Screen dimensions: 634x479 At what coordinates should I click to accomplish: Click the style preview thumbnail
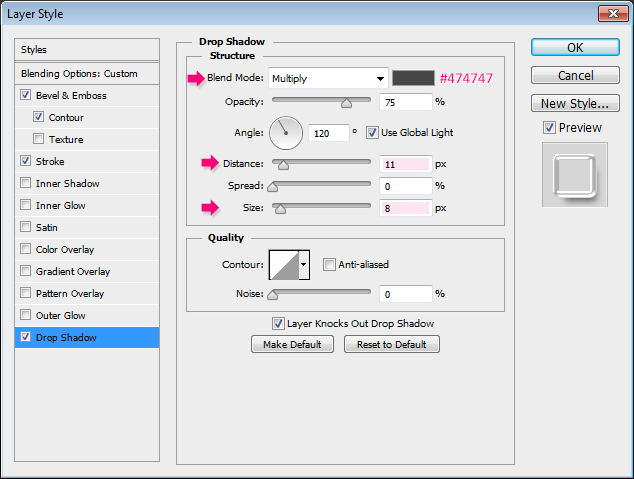[575, 175]
